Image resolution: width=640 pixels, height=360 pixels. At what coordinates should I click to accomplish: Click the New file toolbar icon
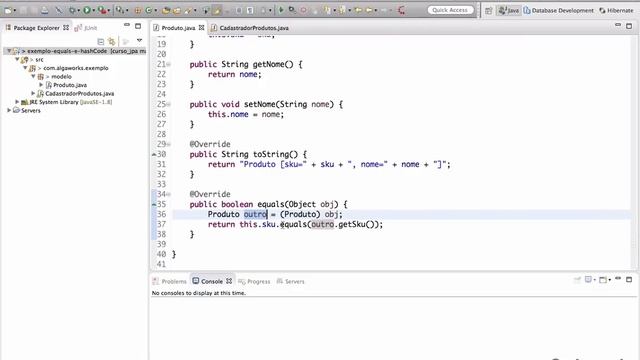tap(8, 10)
